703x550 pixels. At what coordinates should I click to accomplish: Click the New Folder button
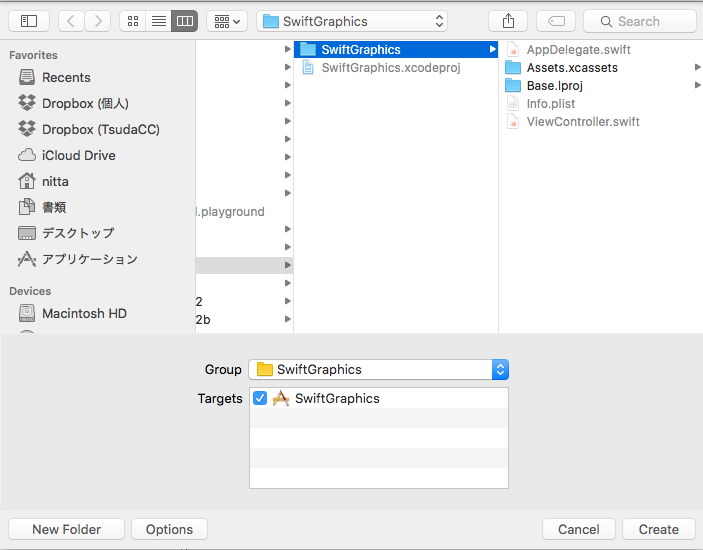coord(66,529)
